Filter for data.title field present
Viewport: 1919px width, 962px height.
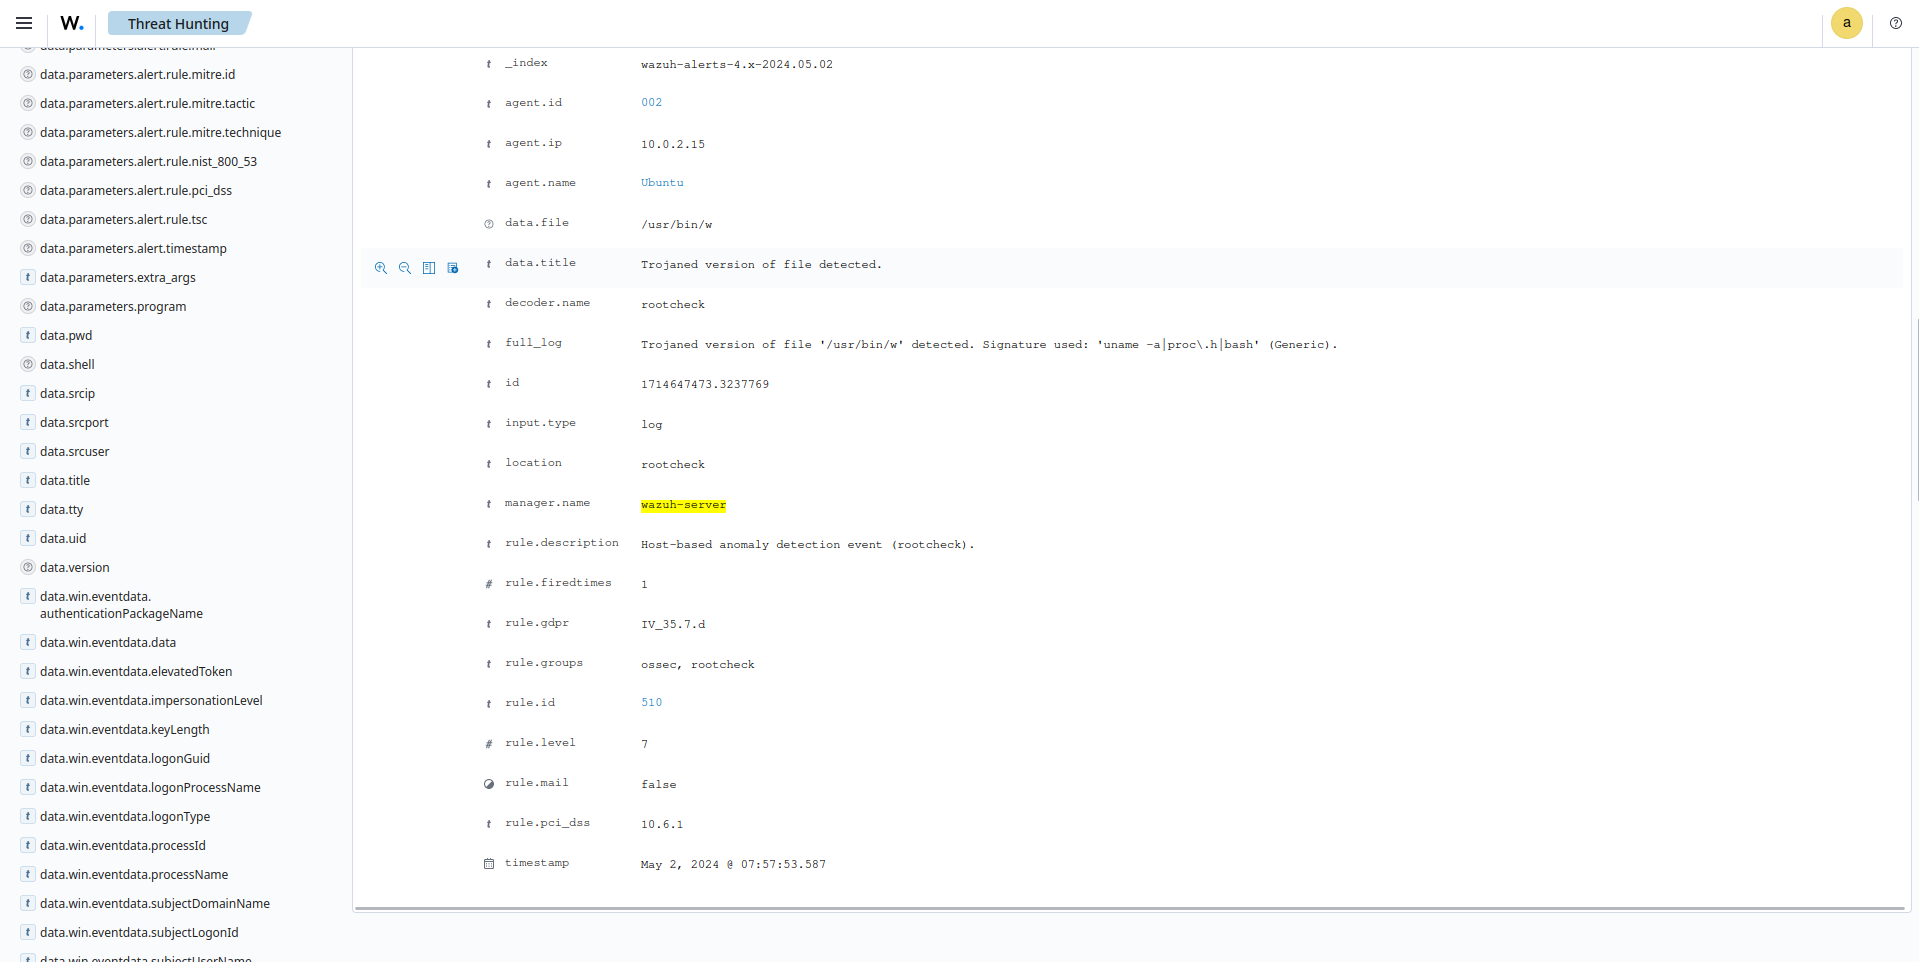453,268
